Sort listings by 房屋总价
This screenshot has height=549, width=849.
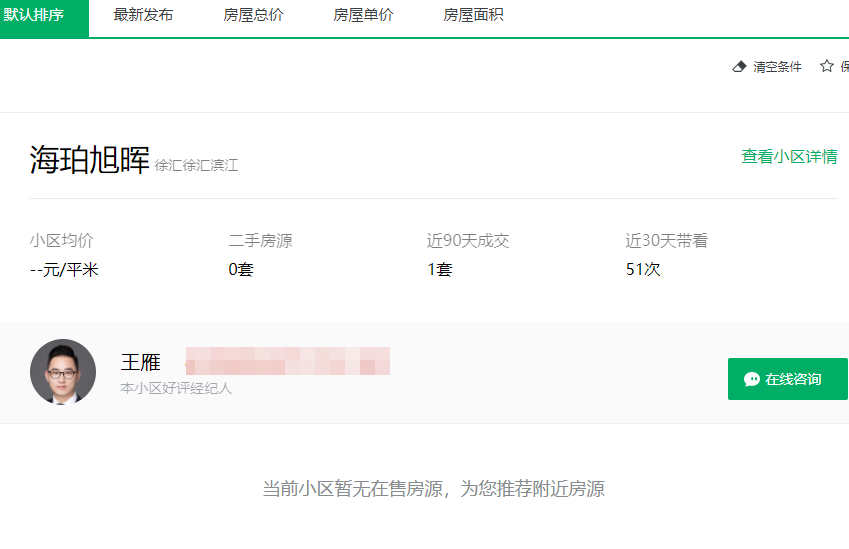point(253,16)
